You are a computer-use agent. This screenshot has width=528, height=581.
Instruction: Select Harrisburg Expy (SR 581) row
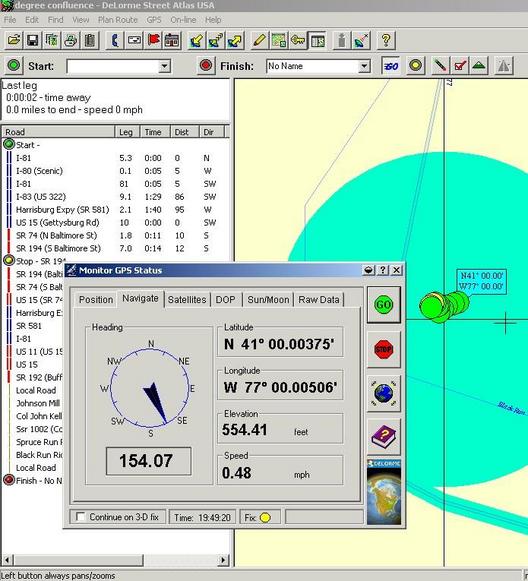click(115, 210)
